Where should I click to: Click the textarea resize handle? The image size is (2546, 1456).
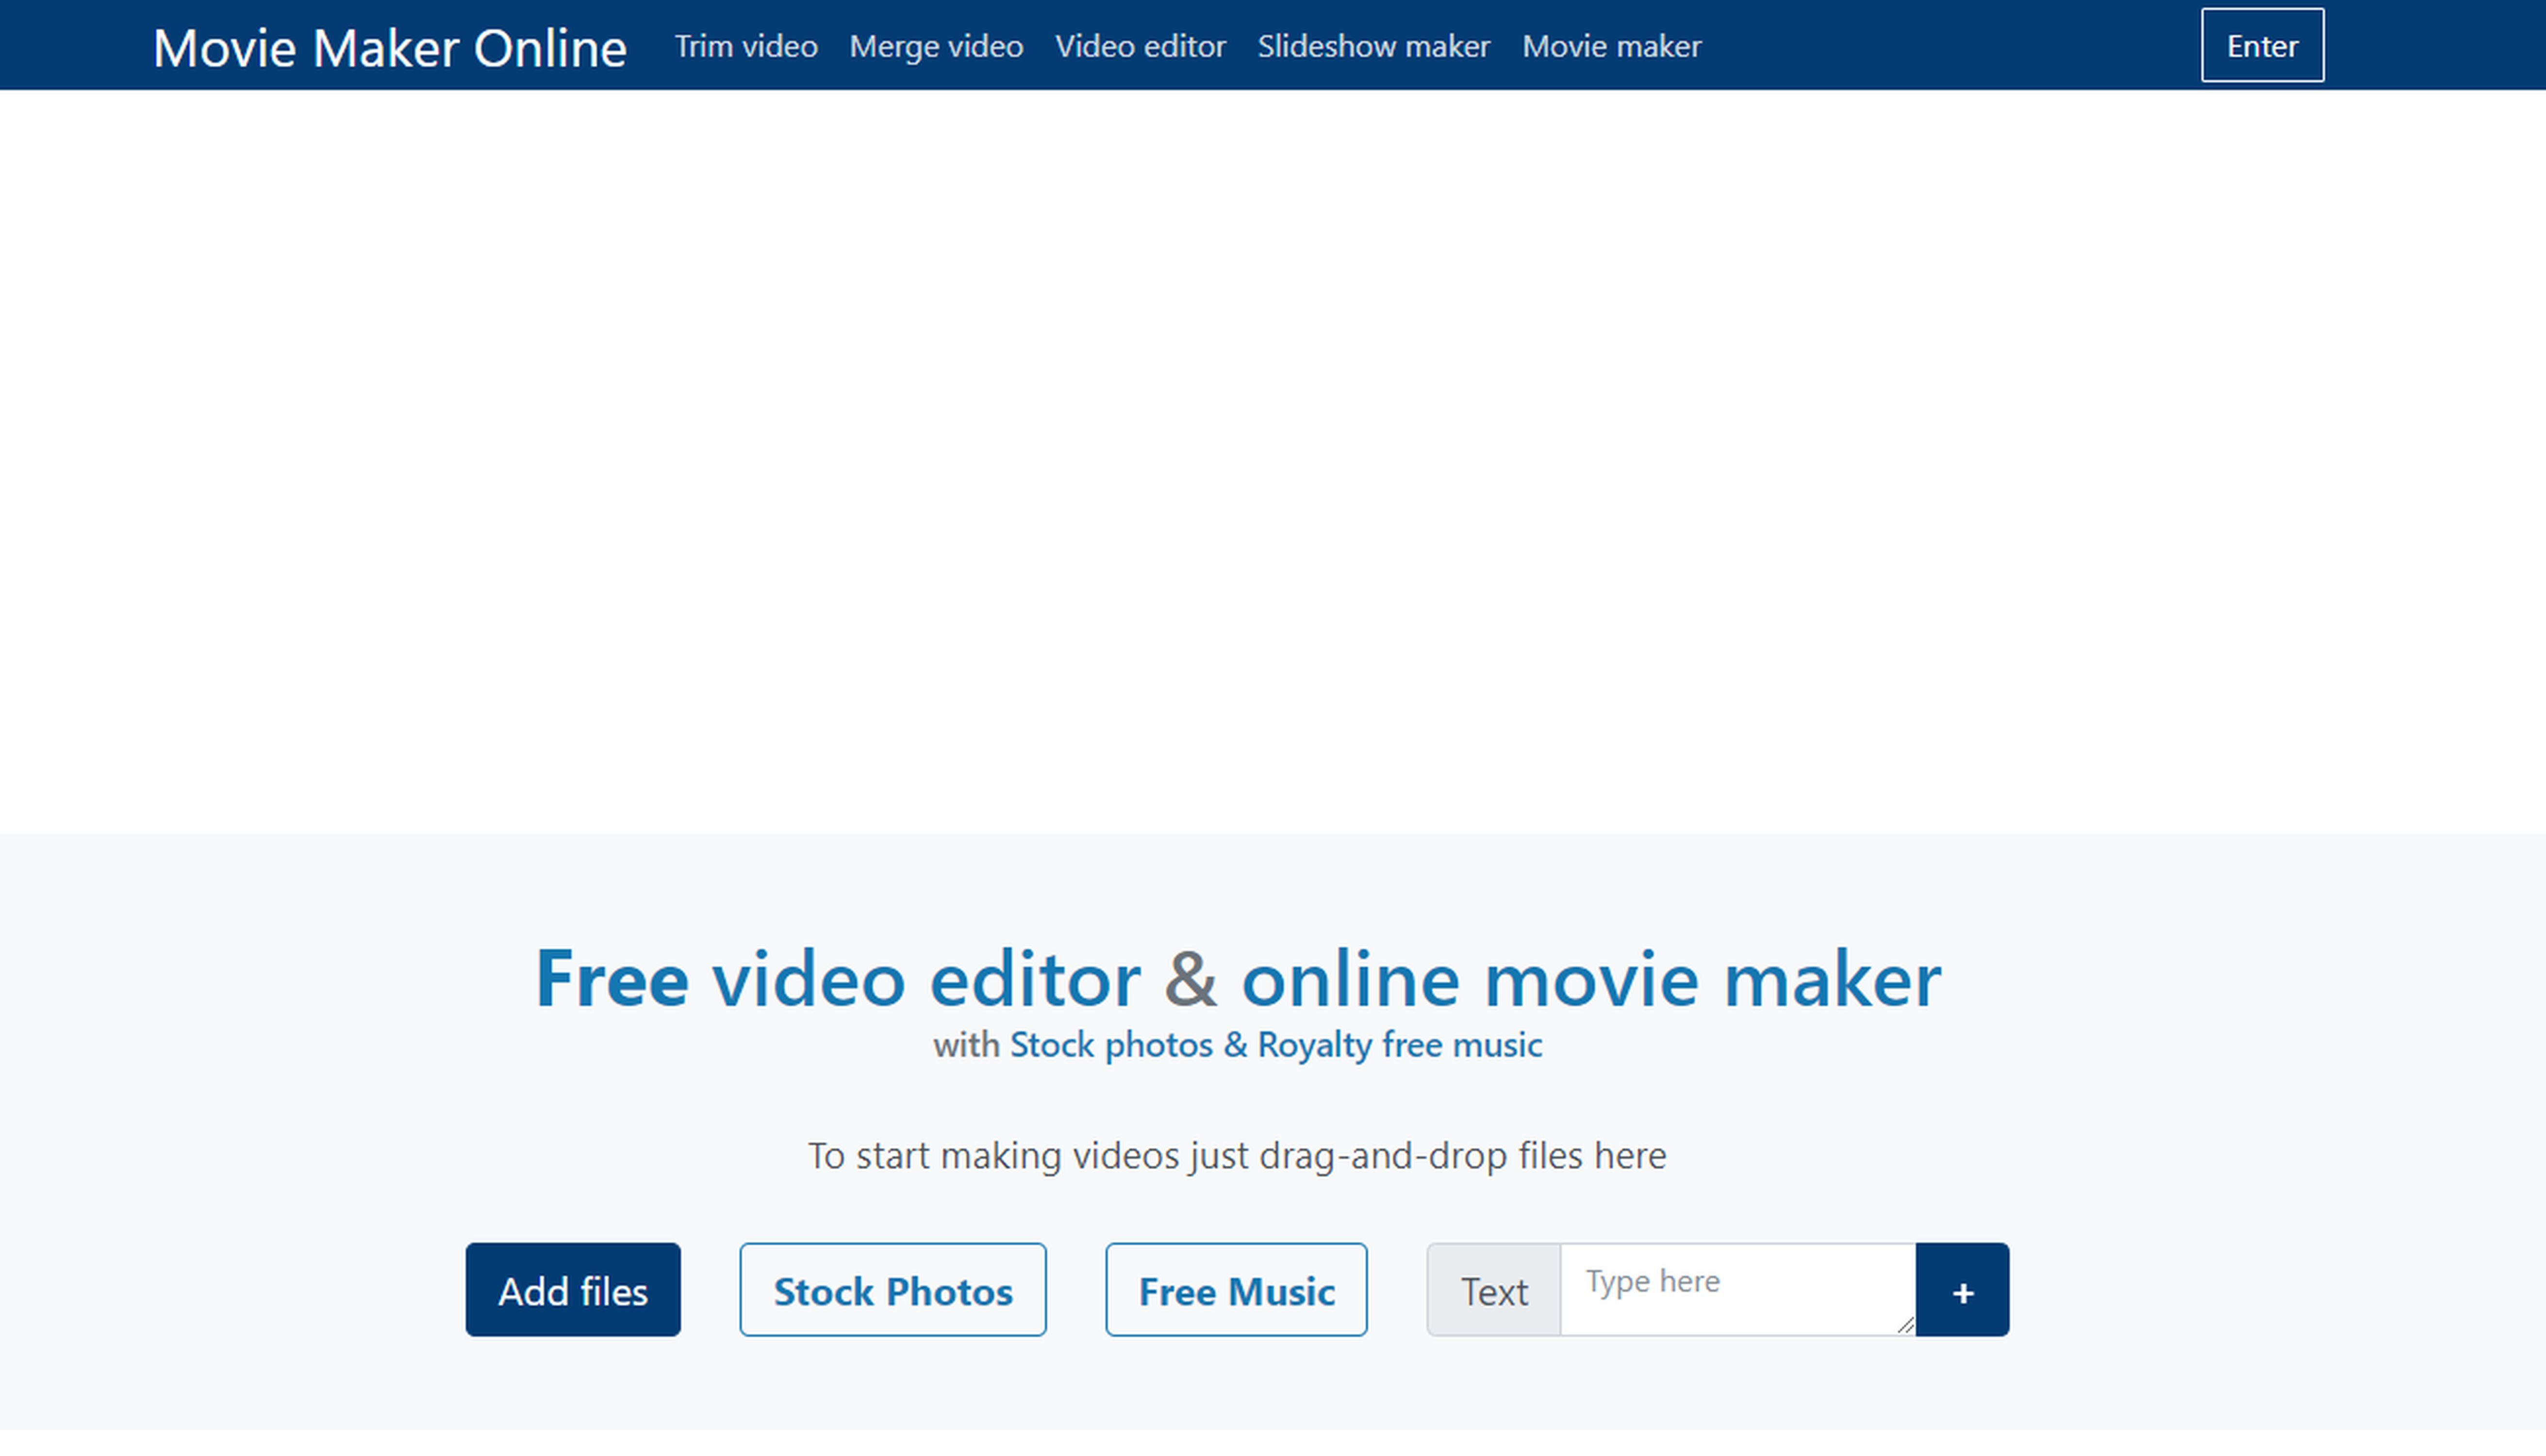click(x=1905, y=1326)
